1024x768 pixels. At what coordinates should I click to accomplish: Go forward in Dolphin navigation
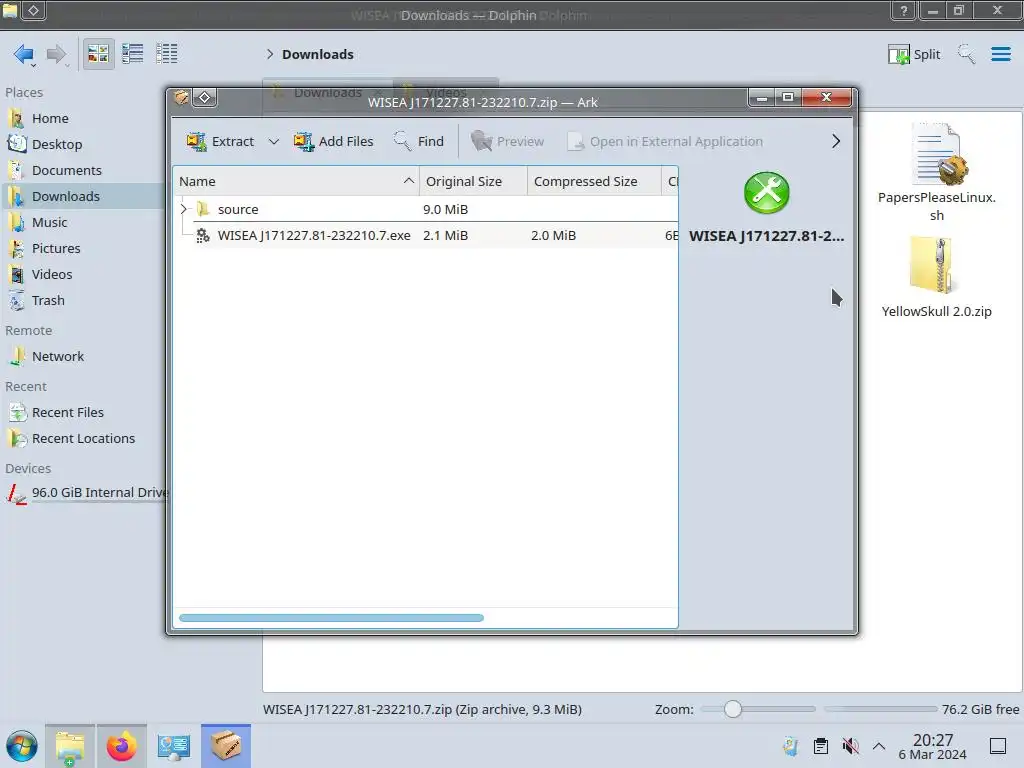[x=57, y=54]
